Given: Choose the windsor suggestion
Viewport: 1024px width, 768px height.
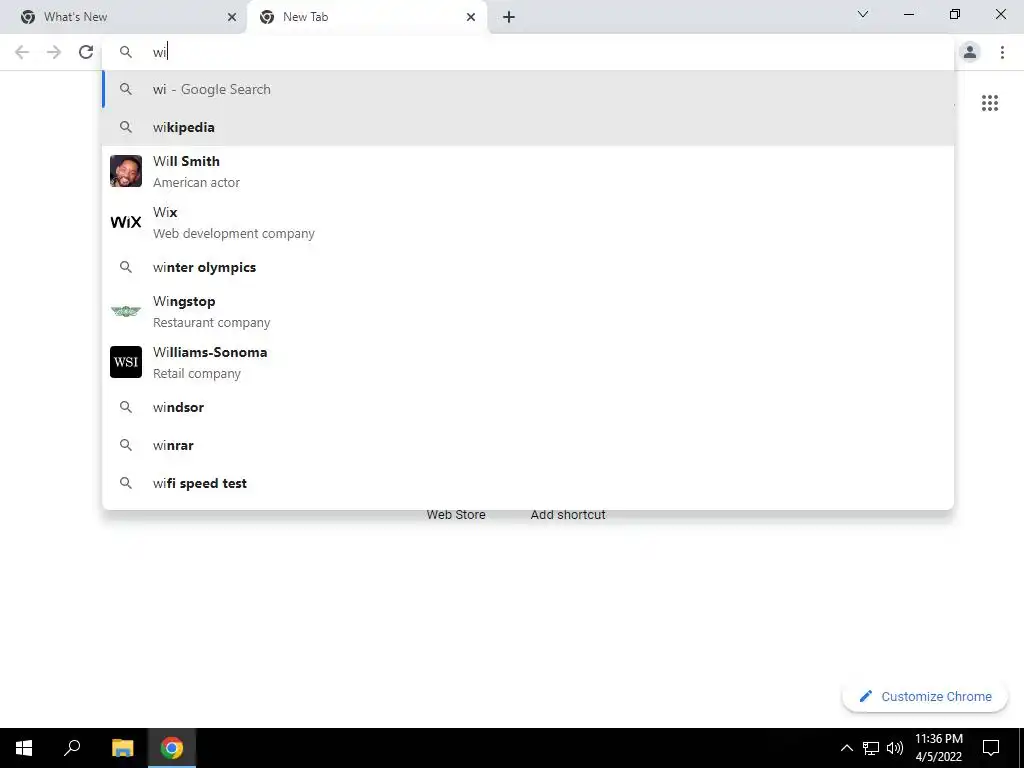Looking at the screenshot, I should 528,408.
